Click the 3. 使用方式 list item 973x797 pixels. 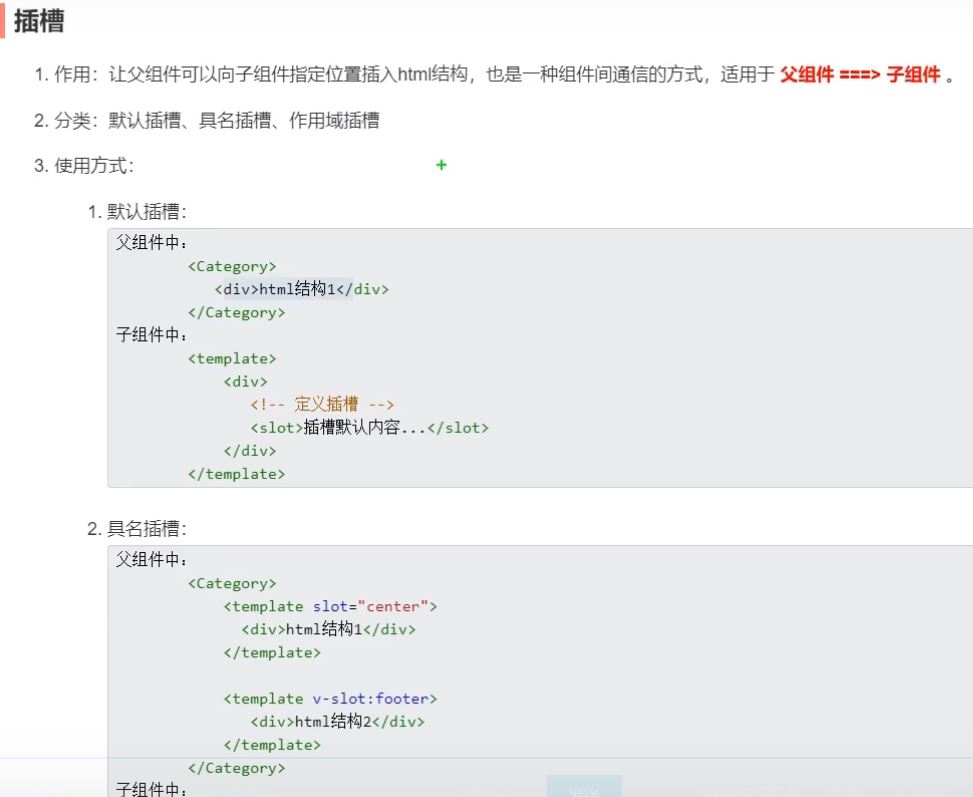tap(84, 166)
